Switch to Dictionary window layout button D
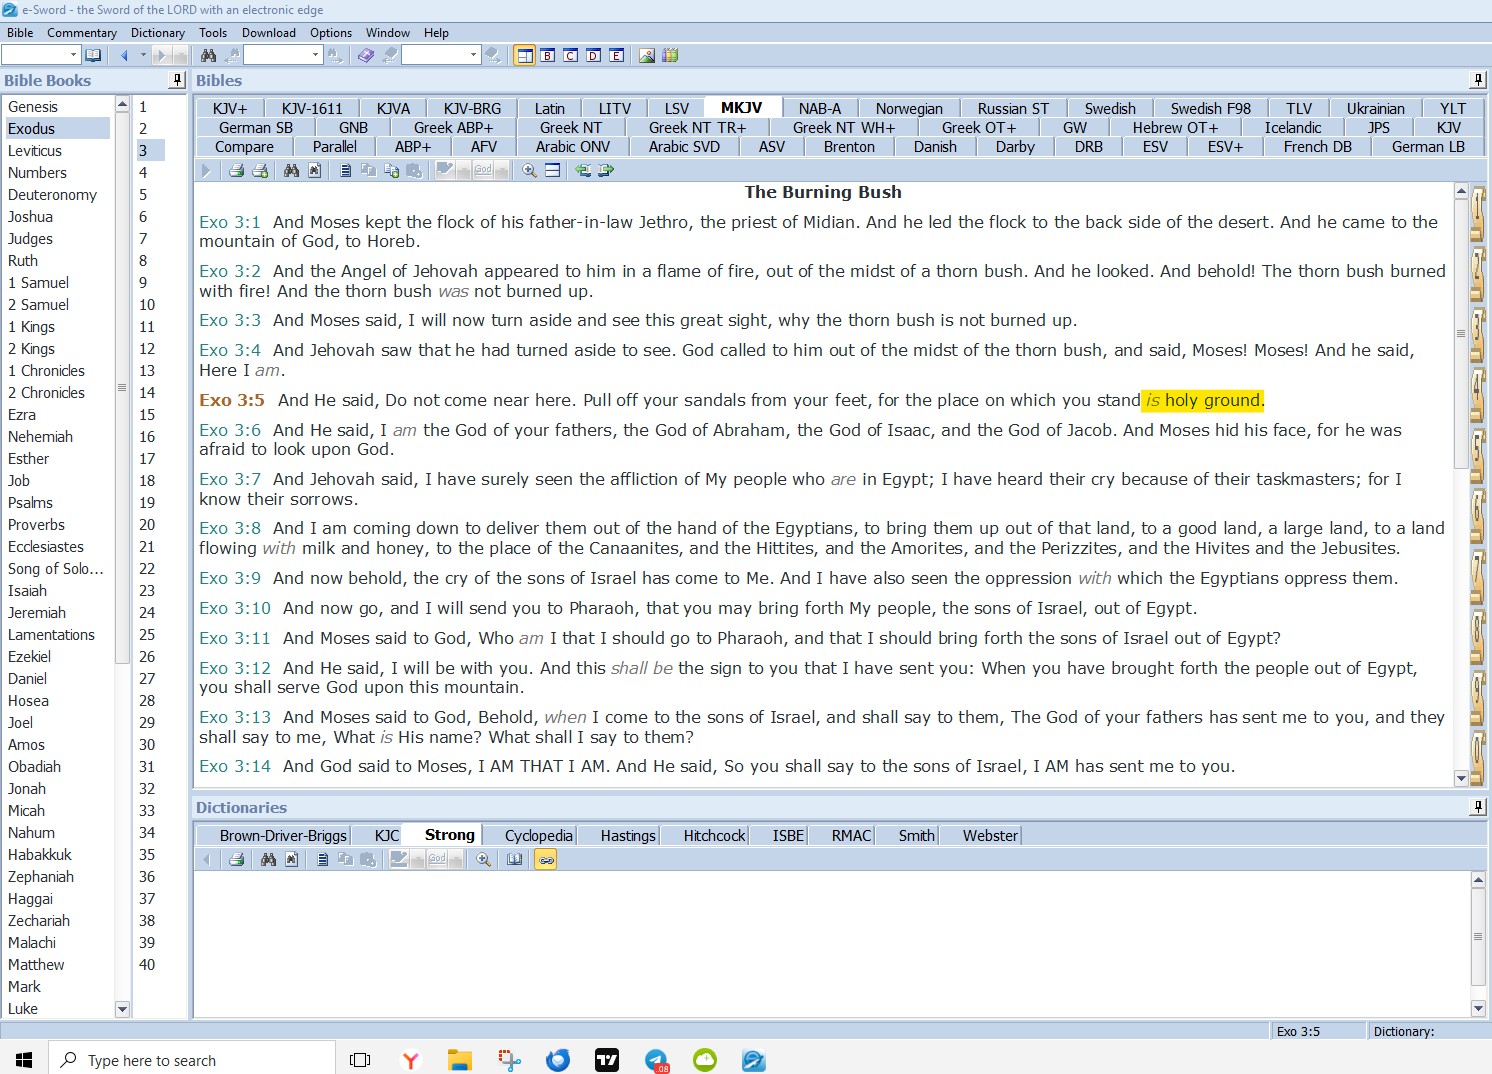 (x=594, y=55)
